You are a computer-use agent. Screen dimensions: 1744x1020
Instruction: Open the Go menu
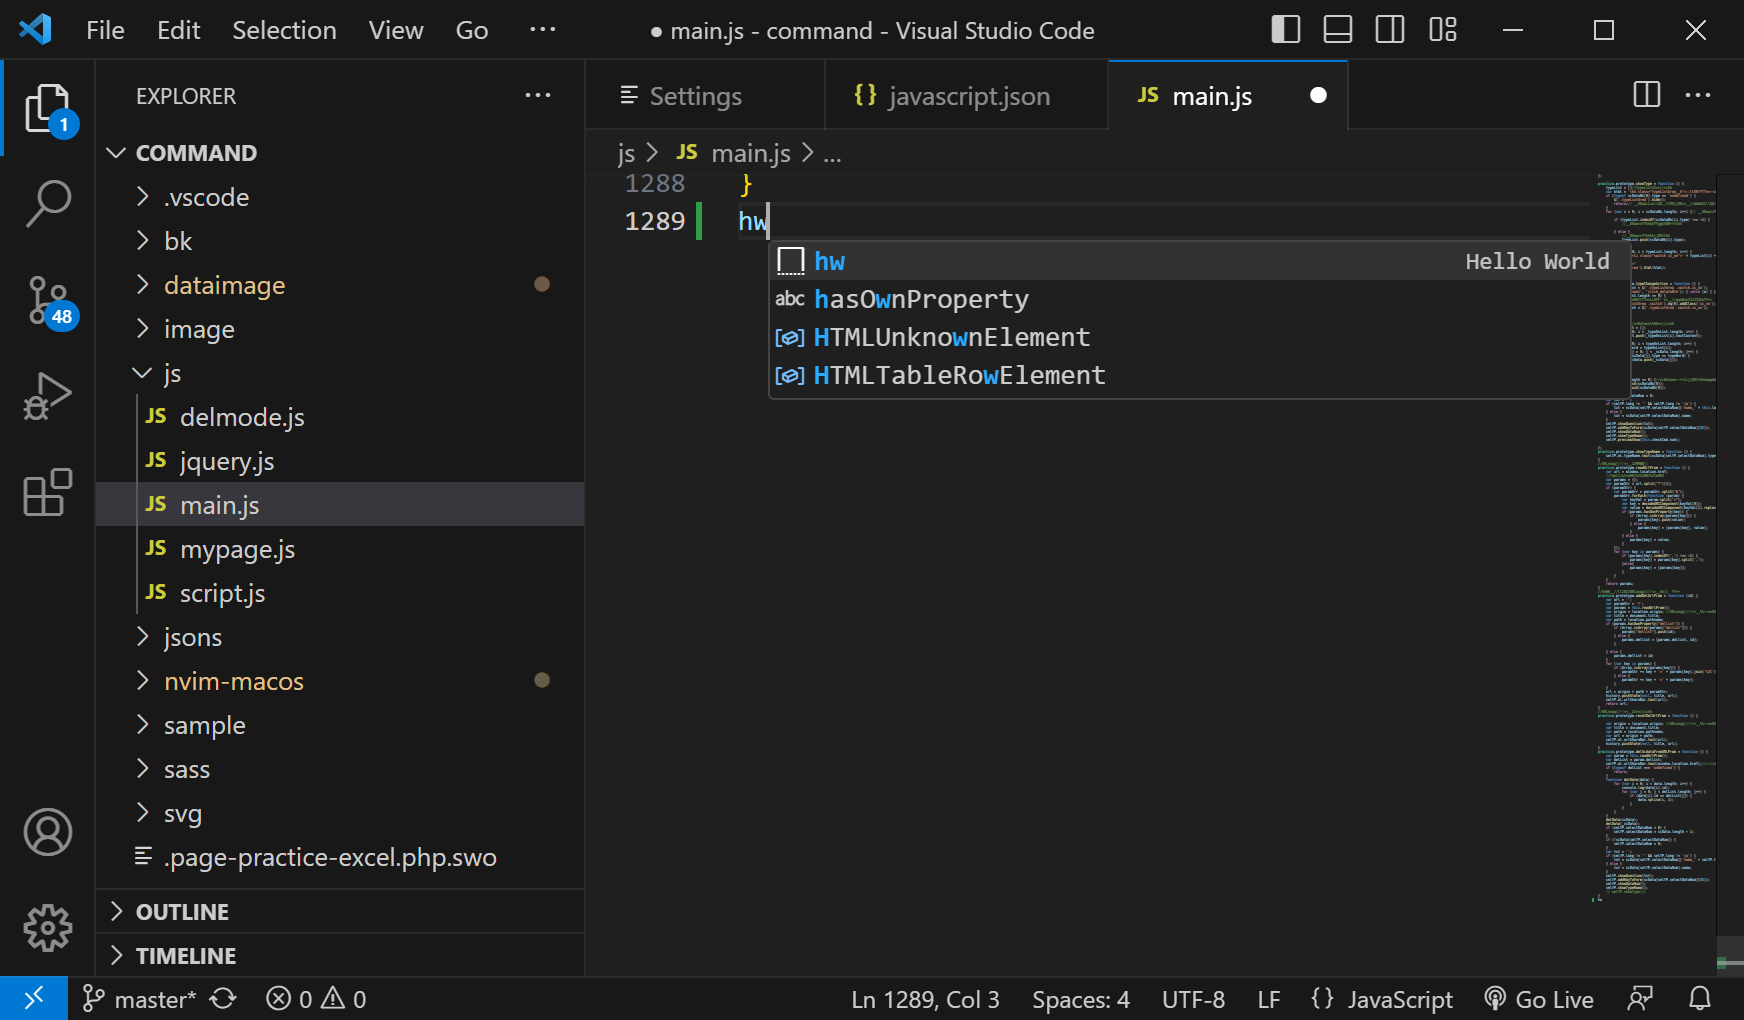tap(472, 30)
